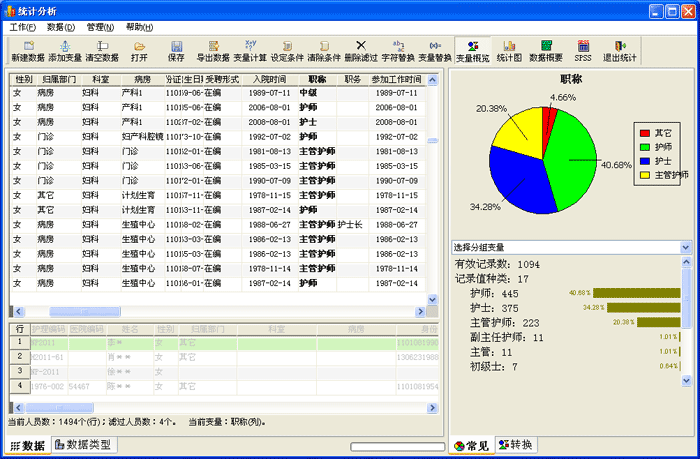Click the blue 护士 legend swatch
The image size is (700, 459).
[645, 161]
